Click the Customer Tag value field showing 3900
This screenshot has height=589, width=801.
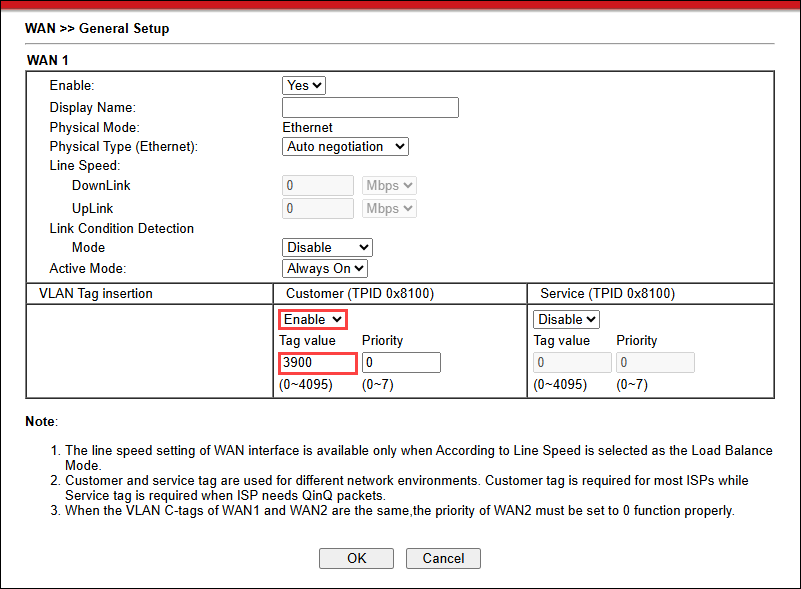(316, 363)
